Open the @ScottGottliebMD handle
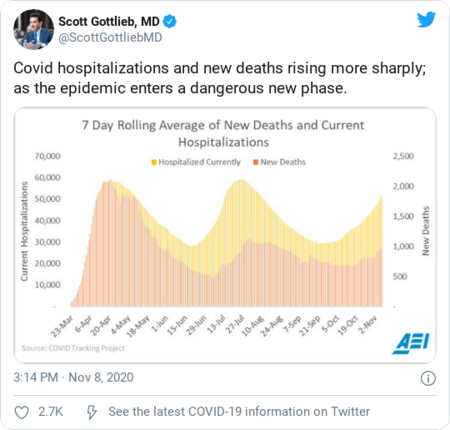 pyautogui.click(x=110, y=37)
